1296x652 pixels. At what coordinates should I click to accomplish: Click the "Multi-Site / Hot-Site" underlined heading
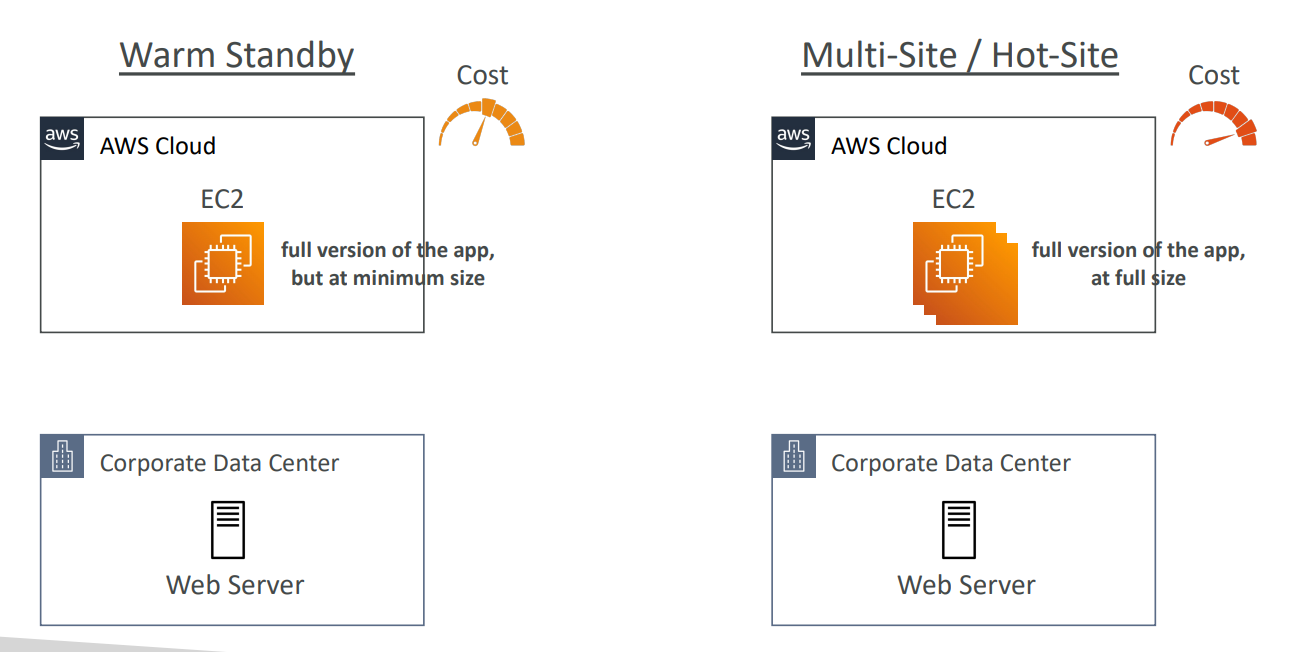tap(960, 55)
